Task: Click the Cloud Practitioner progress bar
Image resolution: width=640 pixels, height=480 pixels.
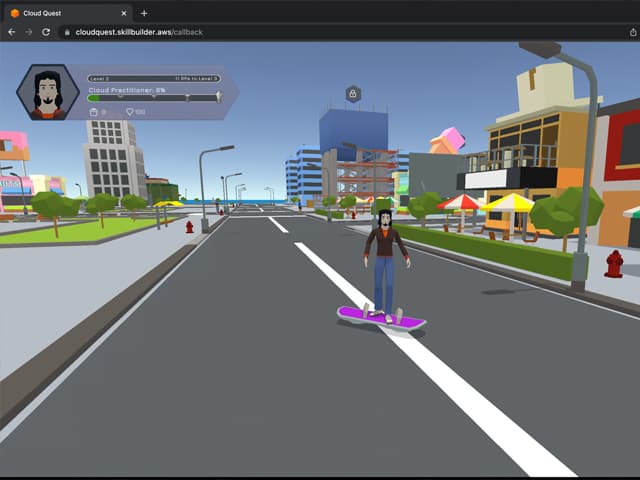Action: (x=150, y=97)
